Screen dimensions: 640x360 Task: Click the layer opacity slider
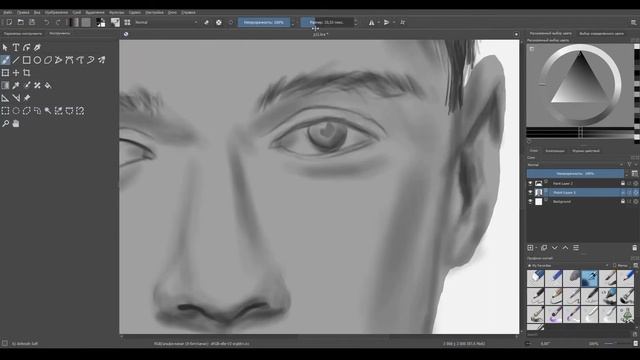(575, 173)
